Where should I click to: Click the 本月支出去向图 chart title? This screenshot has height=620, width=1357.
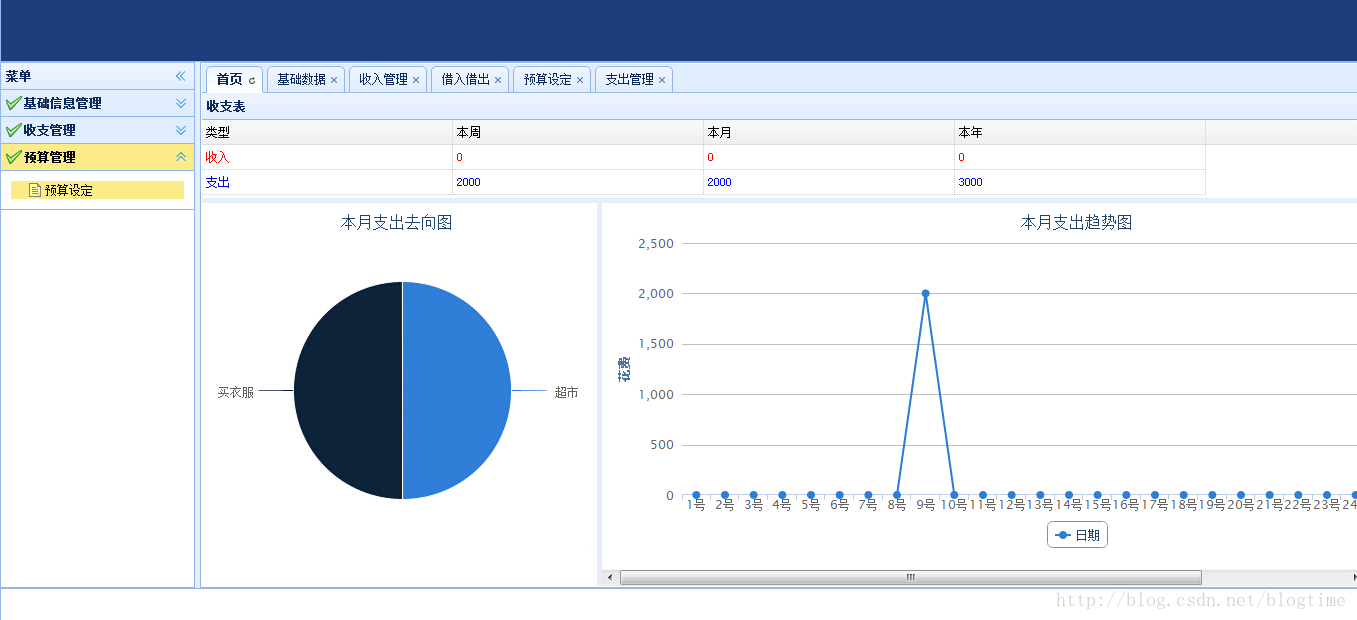tap(396, 222)
